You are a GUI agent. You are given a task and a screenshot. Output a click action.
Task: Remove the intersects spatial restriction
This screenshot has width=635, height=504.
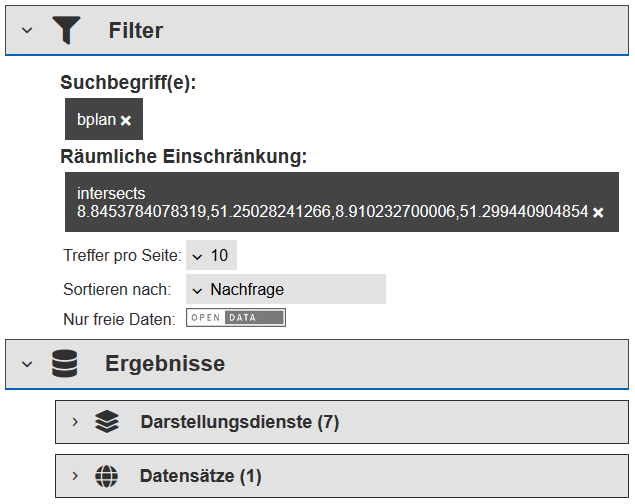click(x=598, y=212)
